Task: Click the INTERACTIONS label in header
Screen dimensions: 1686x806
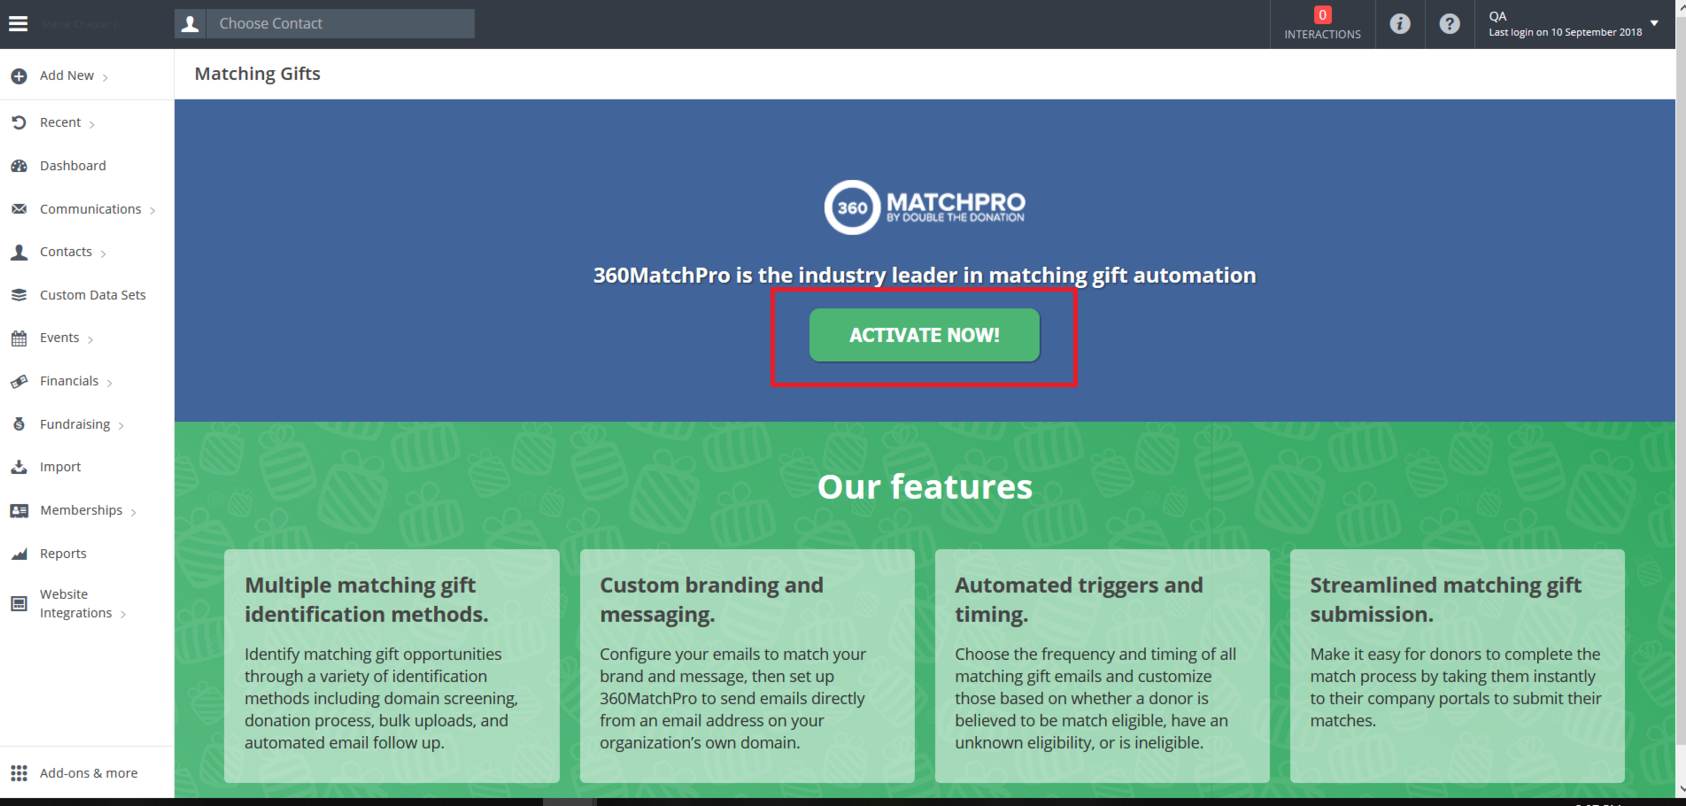Action: [x=1322, y=34]
